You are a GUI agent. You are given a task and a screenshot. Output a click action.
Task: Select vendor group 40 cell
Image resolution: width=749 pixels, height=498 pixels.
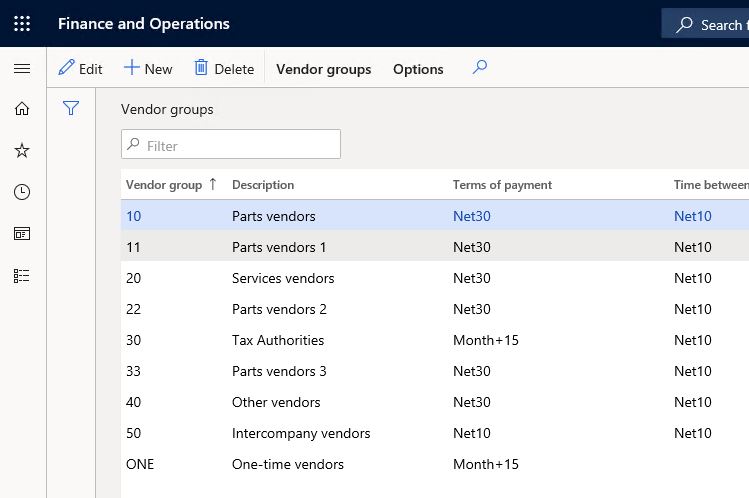133,403
